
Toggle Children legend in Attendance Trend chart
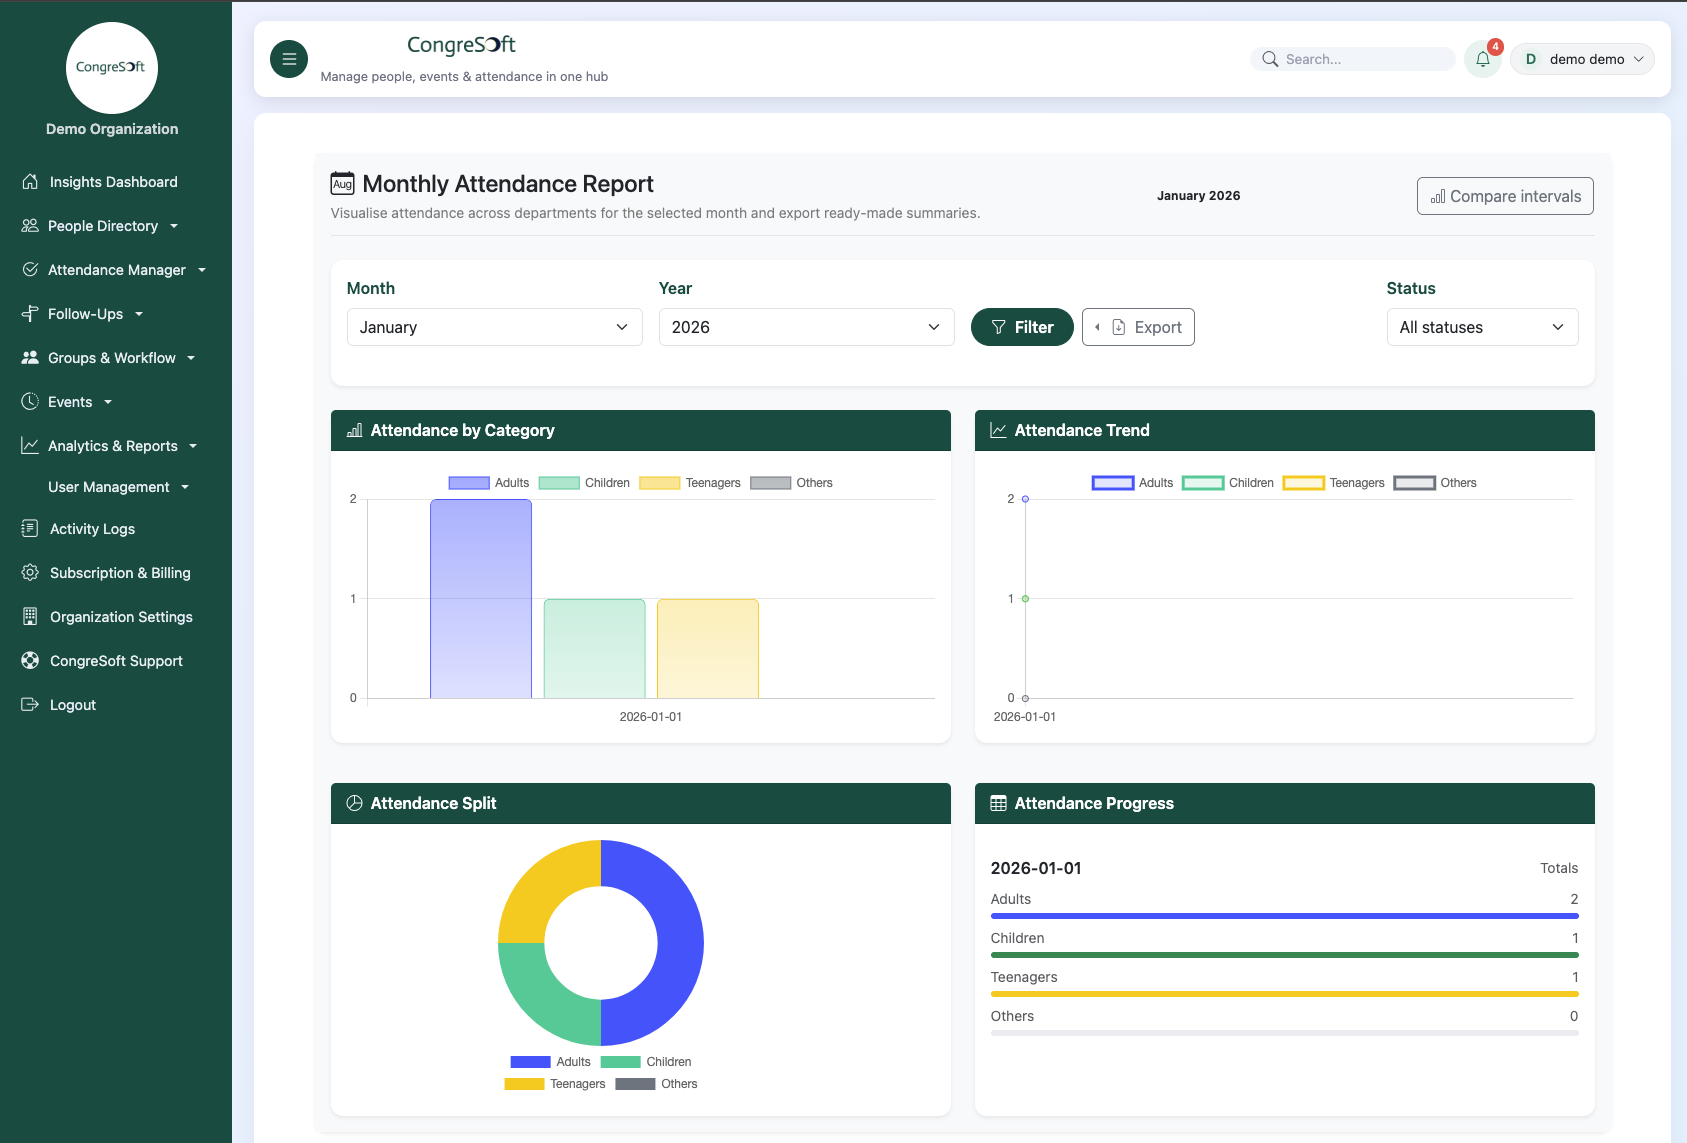(x=1227, y=483)
